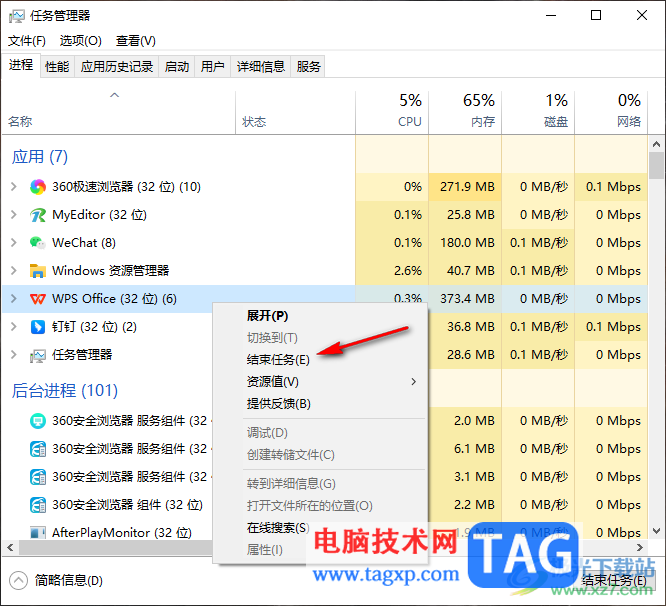Choose 展开(P) in the context menu
Image resolution: width=666 pixels, height=606 pixels.
coord(268,316)
